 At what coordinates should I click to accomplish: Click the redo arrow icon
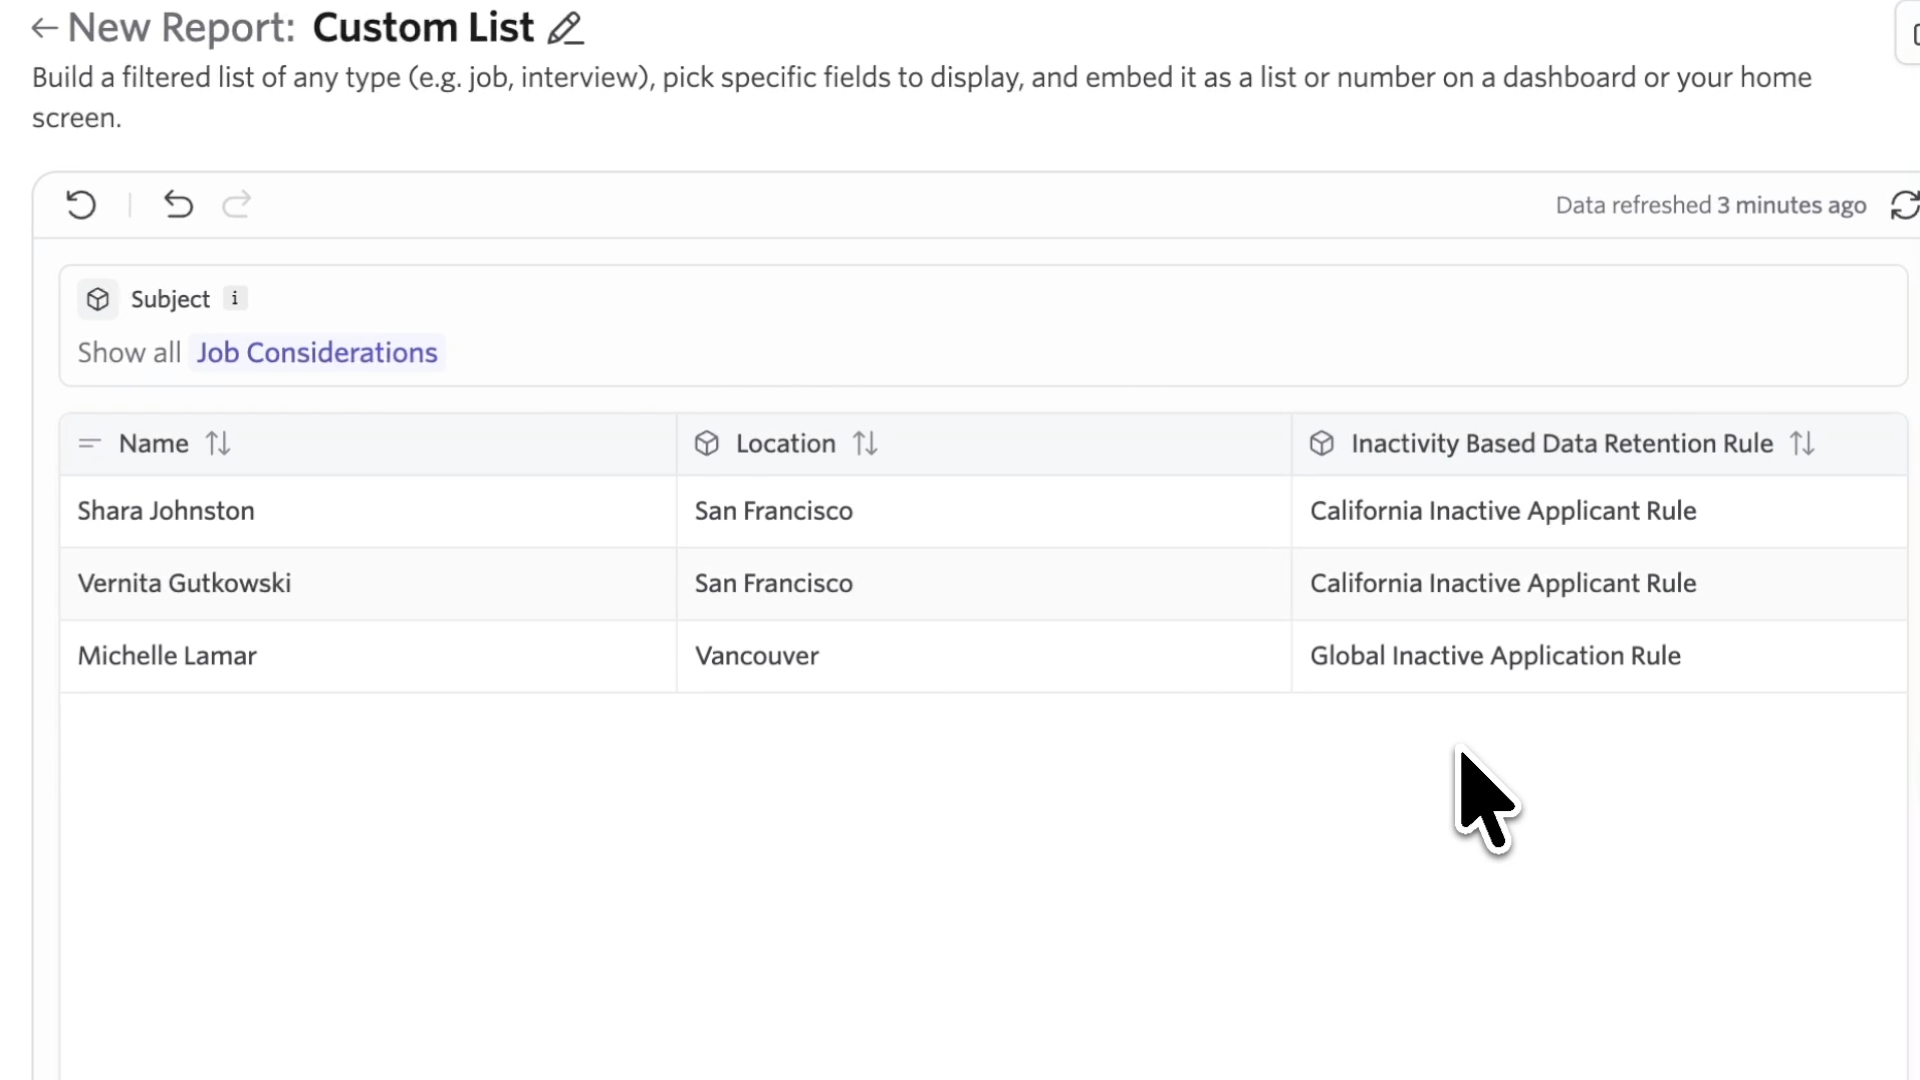(236, 205)
